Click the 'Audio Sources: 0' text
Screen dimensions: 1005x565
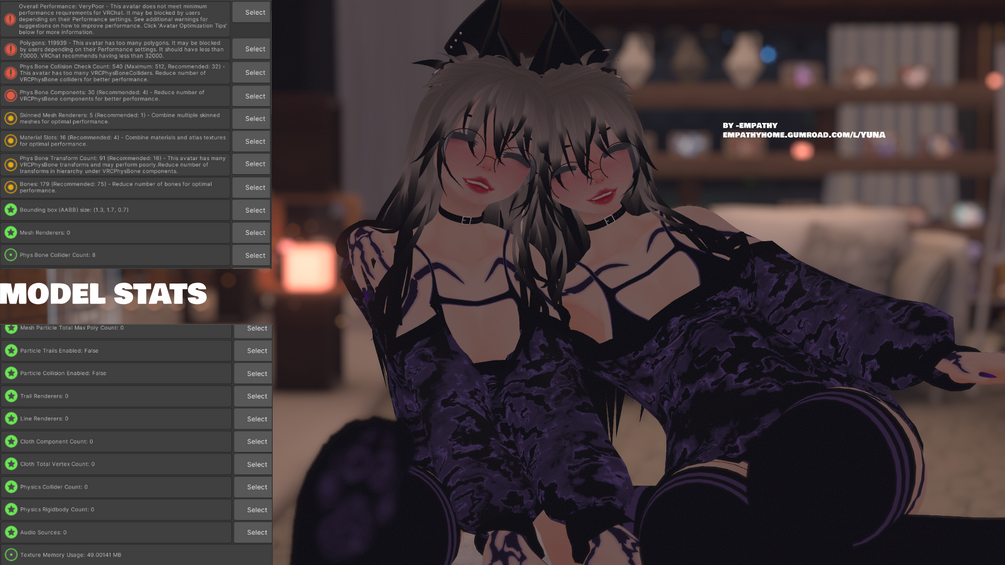(x=43, y=532)
